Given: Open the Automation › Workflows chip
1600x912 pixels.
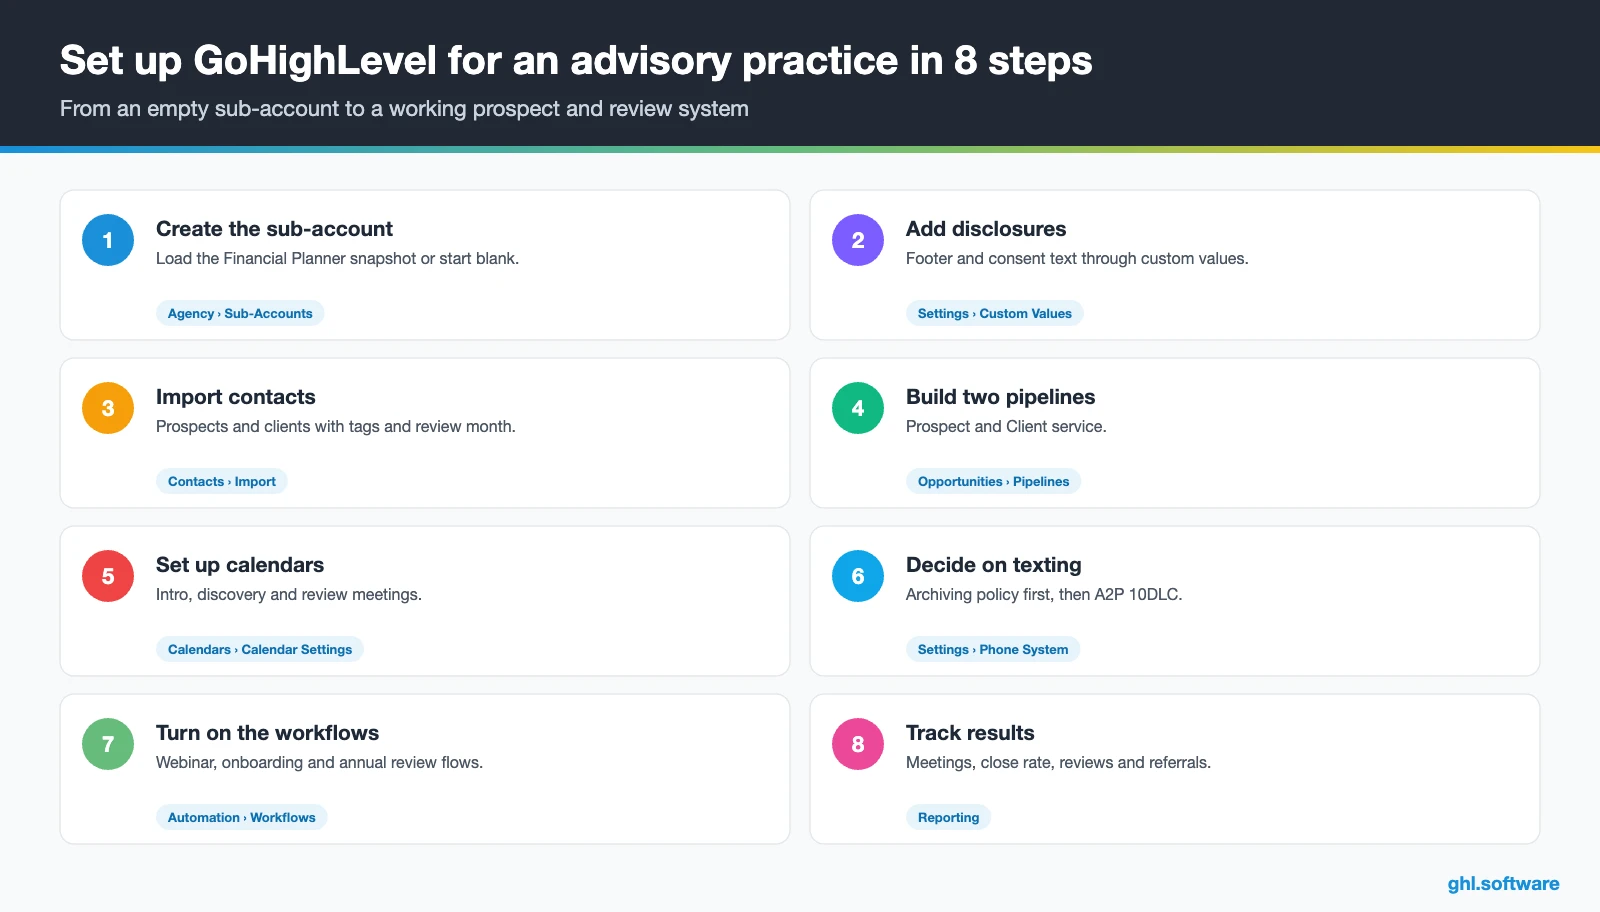Looking at the screenshot, I should tap(242, 817).
